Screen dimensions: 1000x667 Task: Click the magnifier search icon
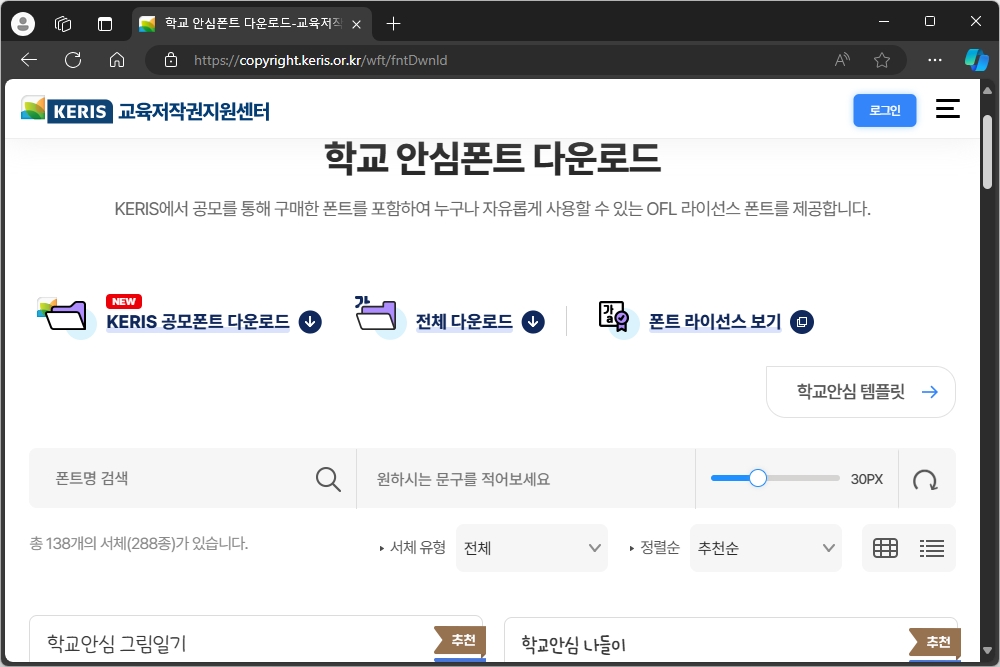[328, 479]
